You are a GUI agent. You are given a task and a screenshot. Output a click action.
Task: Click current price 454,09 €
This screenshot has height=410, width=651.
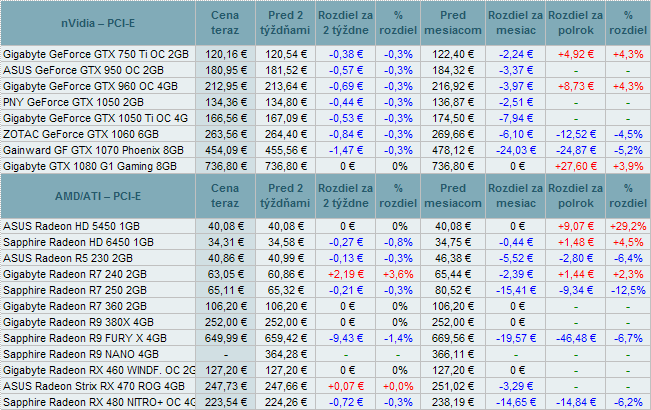(x=225, y=150)
